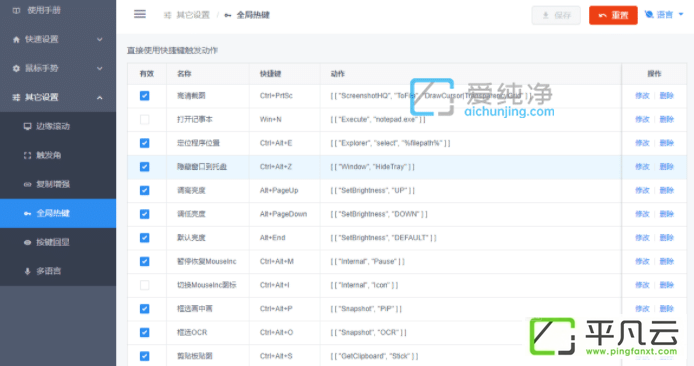Enable the 打开记事本 checkbox

tap(144, 119)
